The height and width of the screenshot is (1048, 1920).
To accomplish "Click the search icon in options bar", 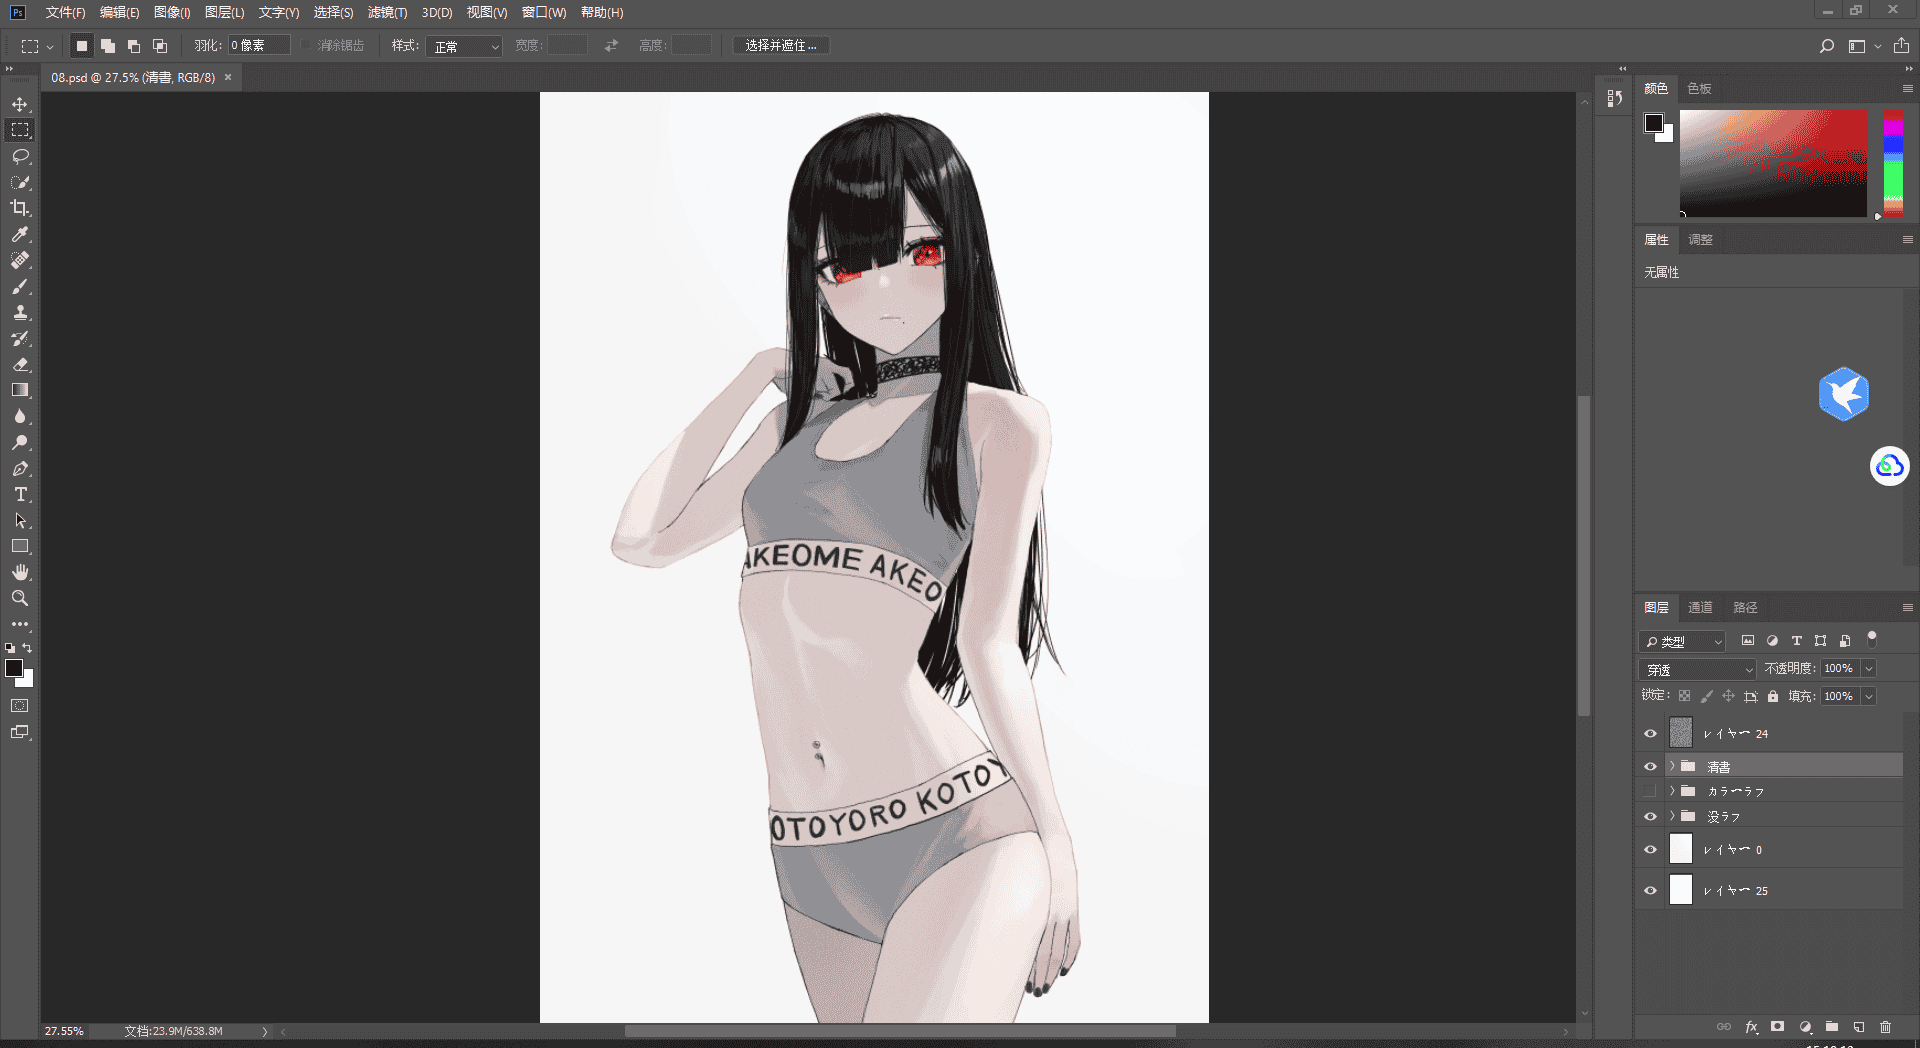I will pos(1827,46).
